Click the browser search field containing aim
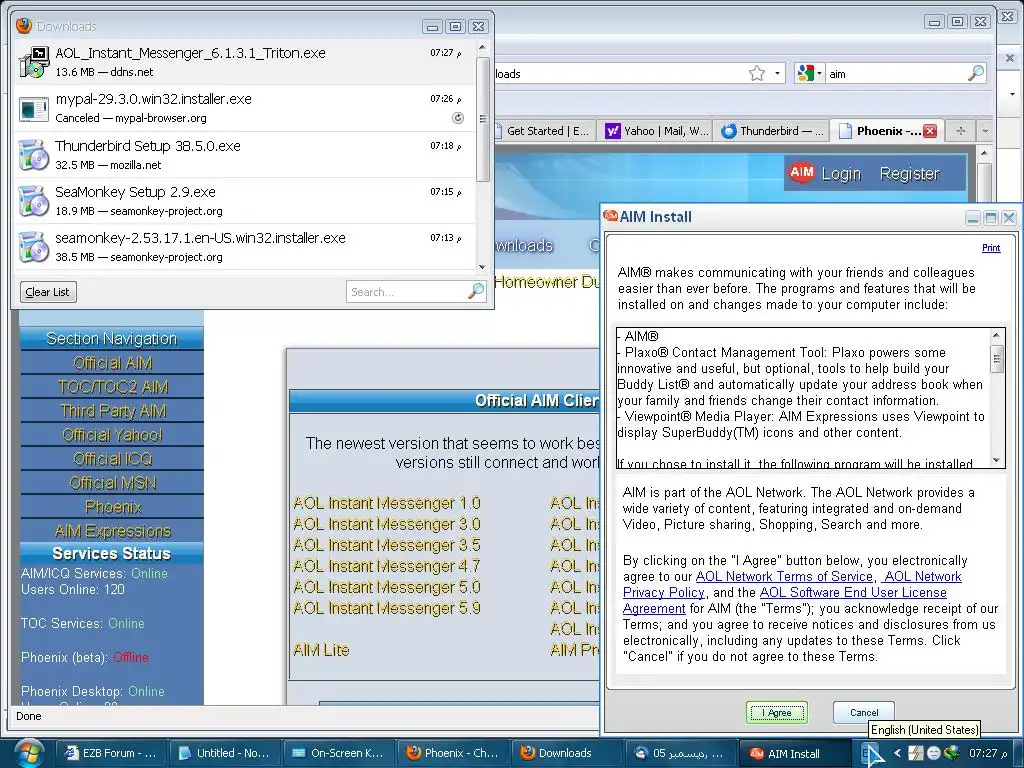This screenshot has width=1024, height=768. [896, 74]
